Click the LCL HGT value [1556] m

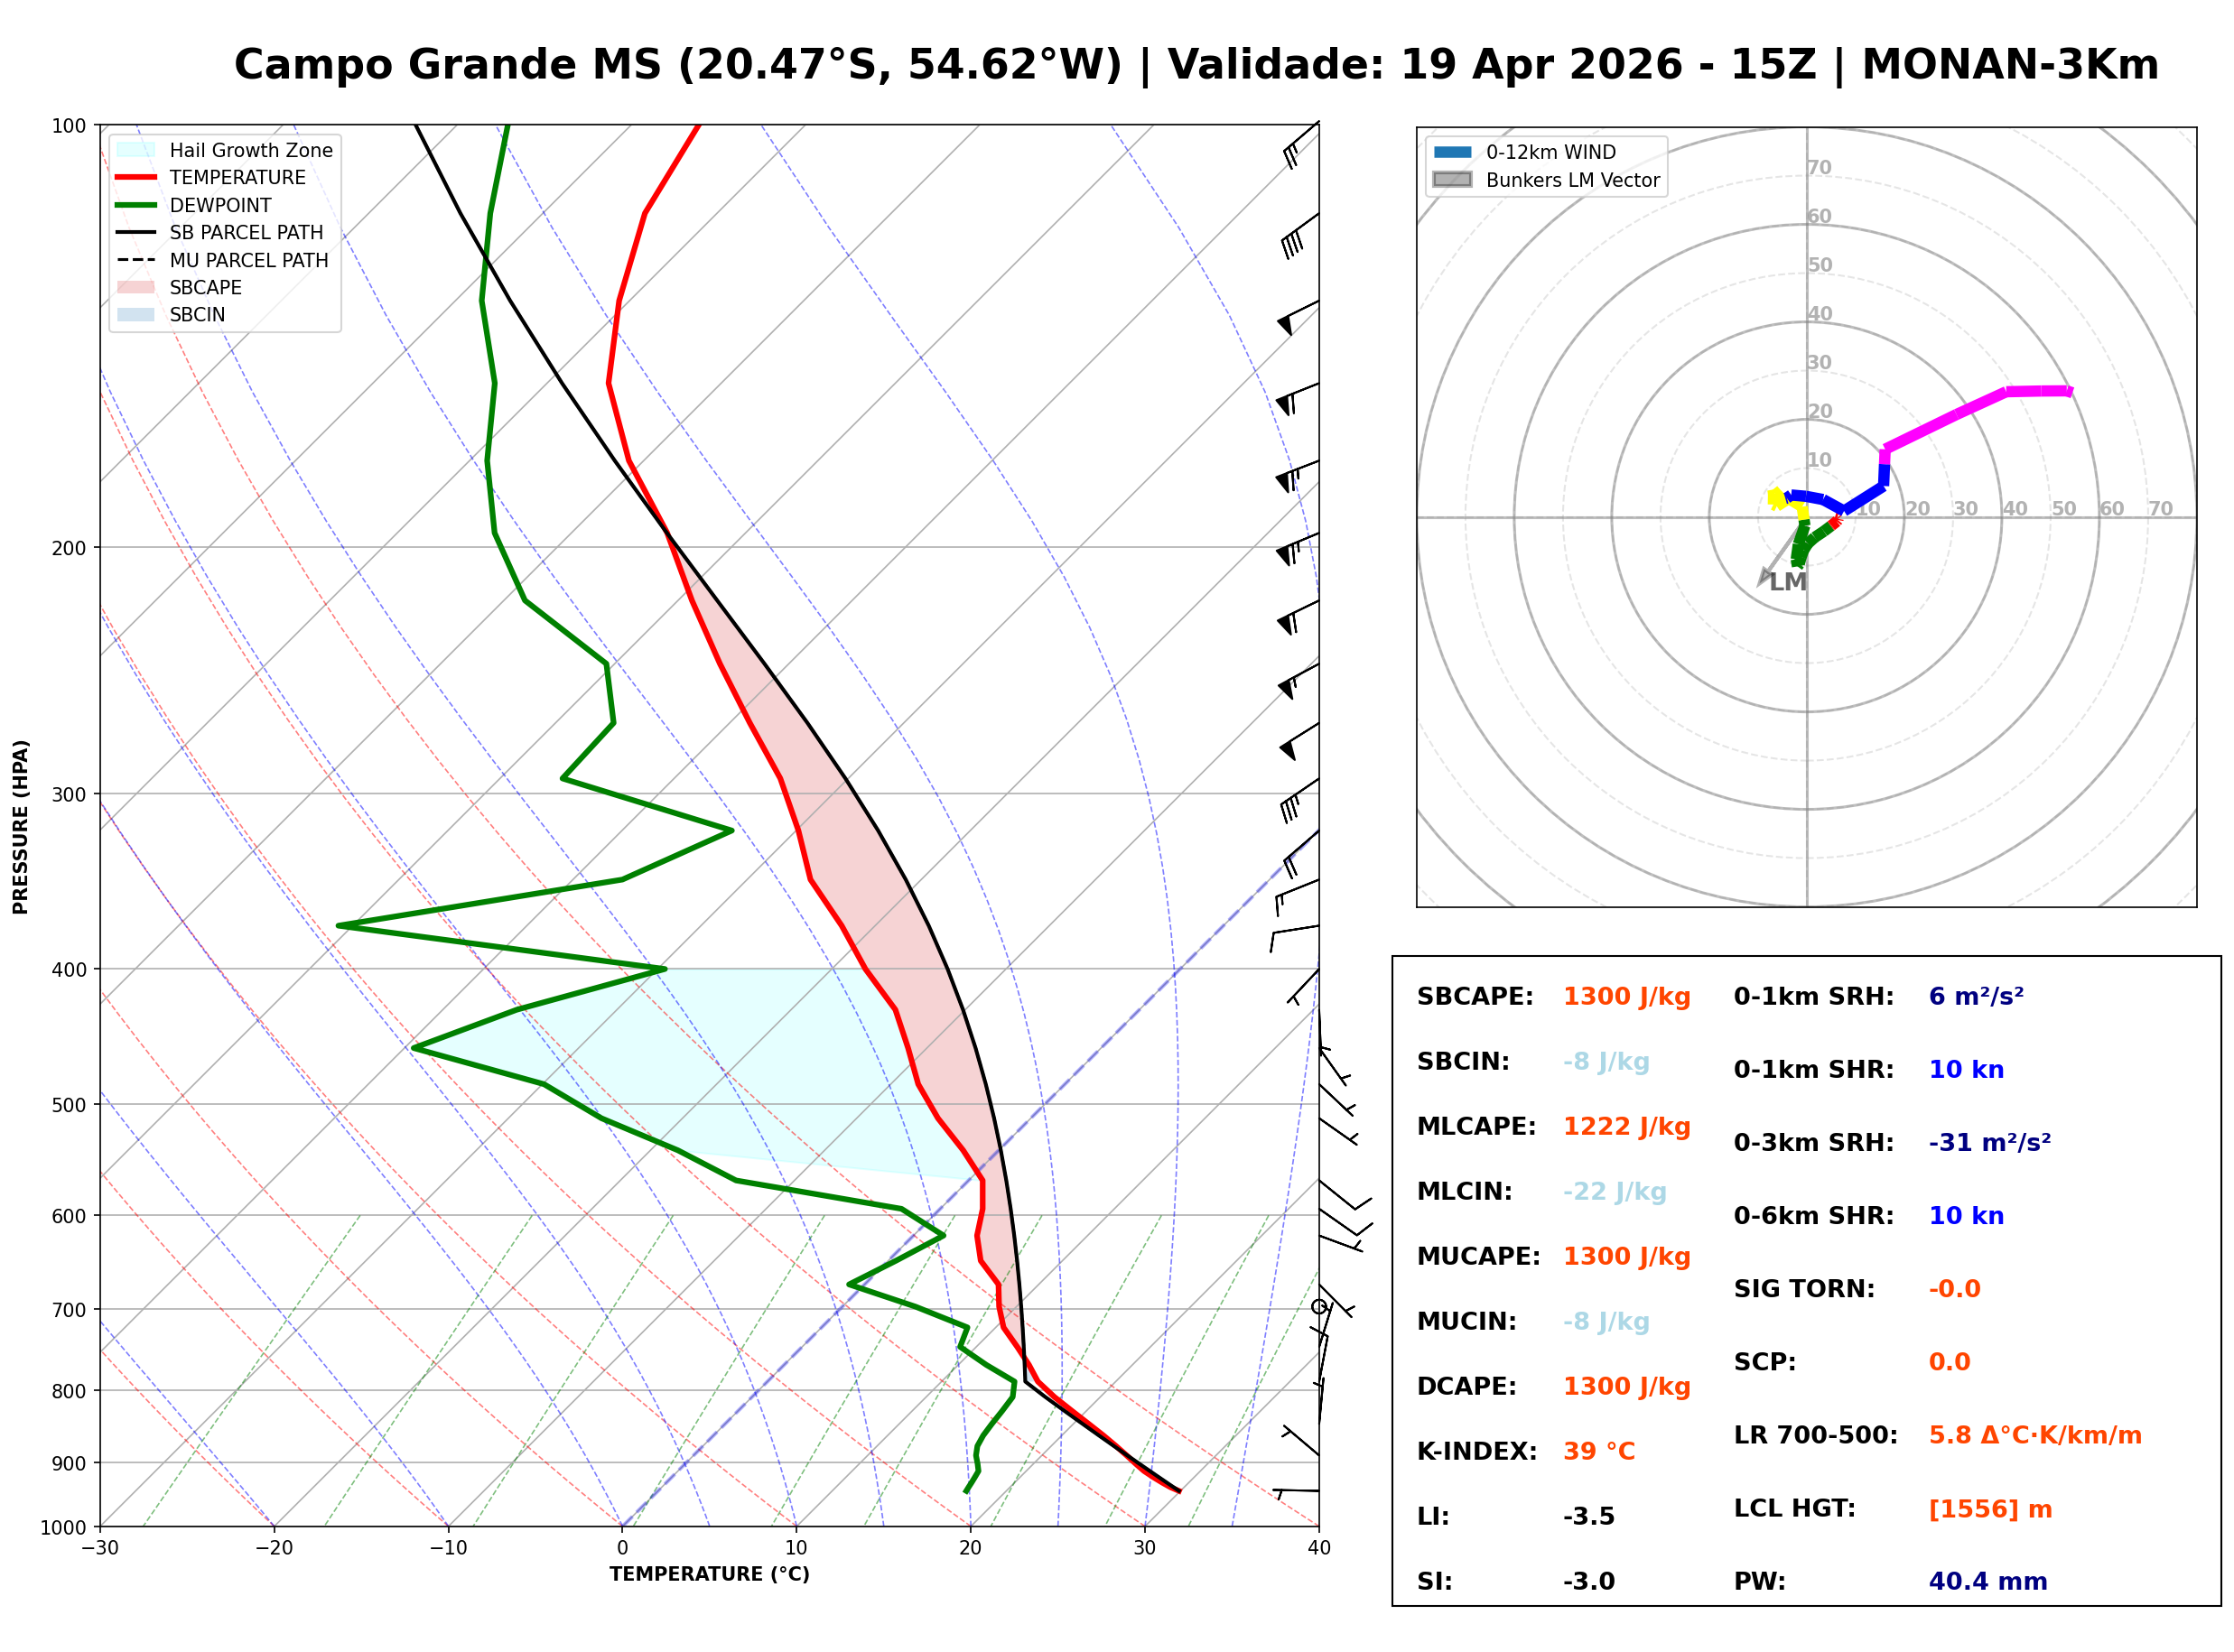pos(1990,1509)
